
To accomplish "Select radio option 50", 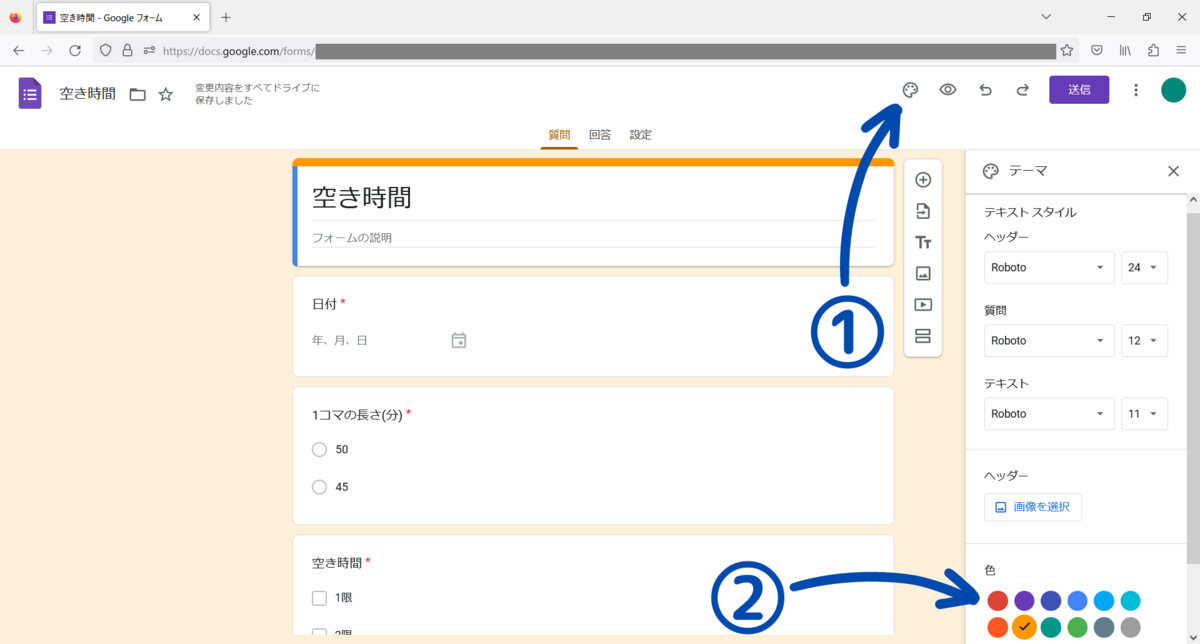I will click(x=320, y=450).
